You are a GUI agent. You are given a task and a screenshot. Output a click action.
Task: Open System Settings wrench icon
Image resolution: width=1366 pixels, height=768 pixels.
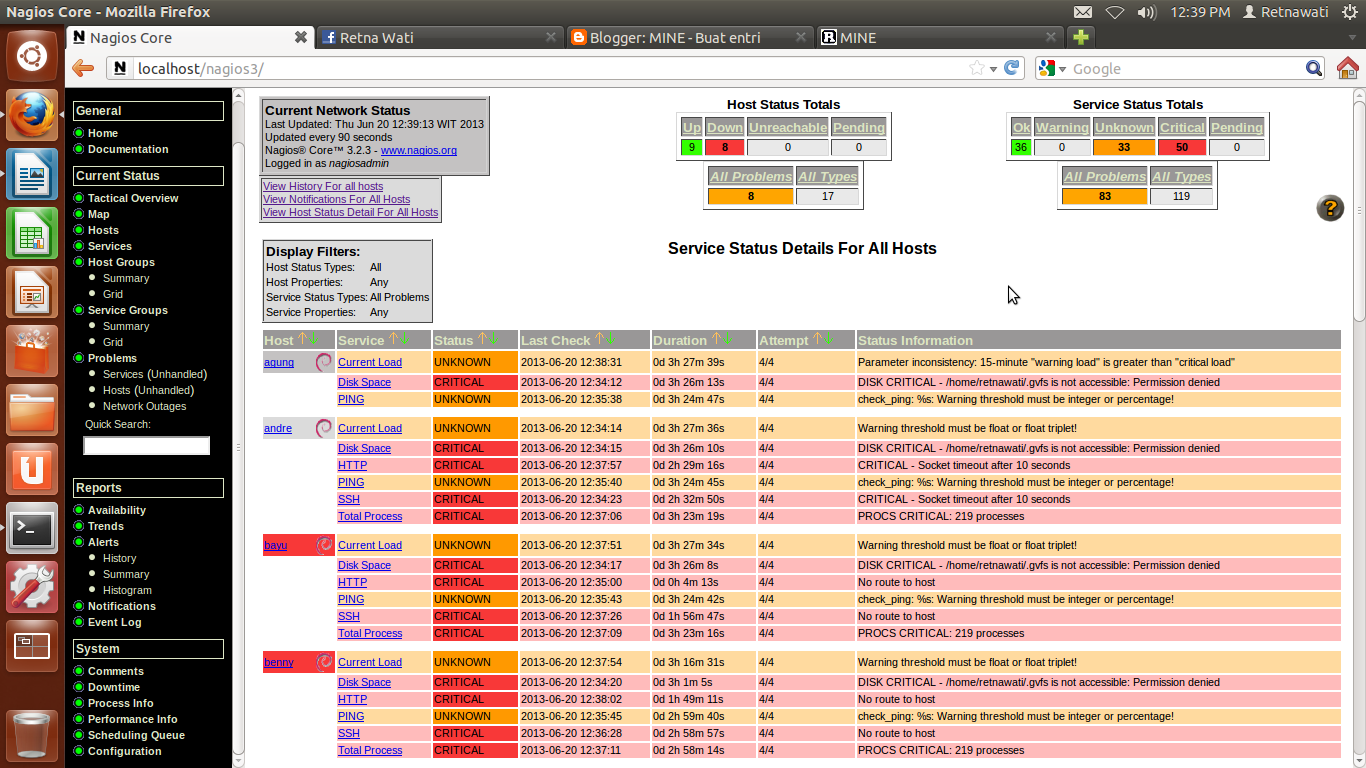point(32,586)
